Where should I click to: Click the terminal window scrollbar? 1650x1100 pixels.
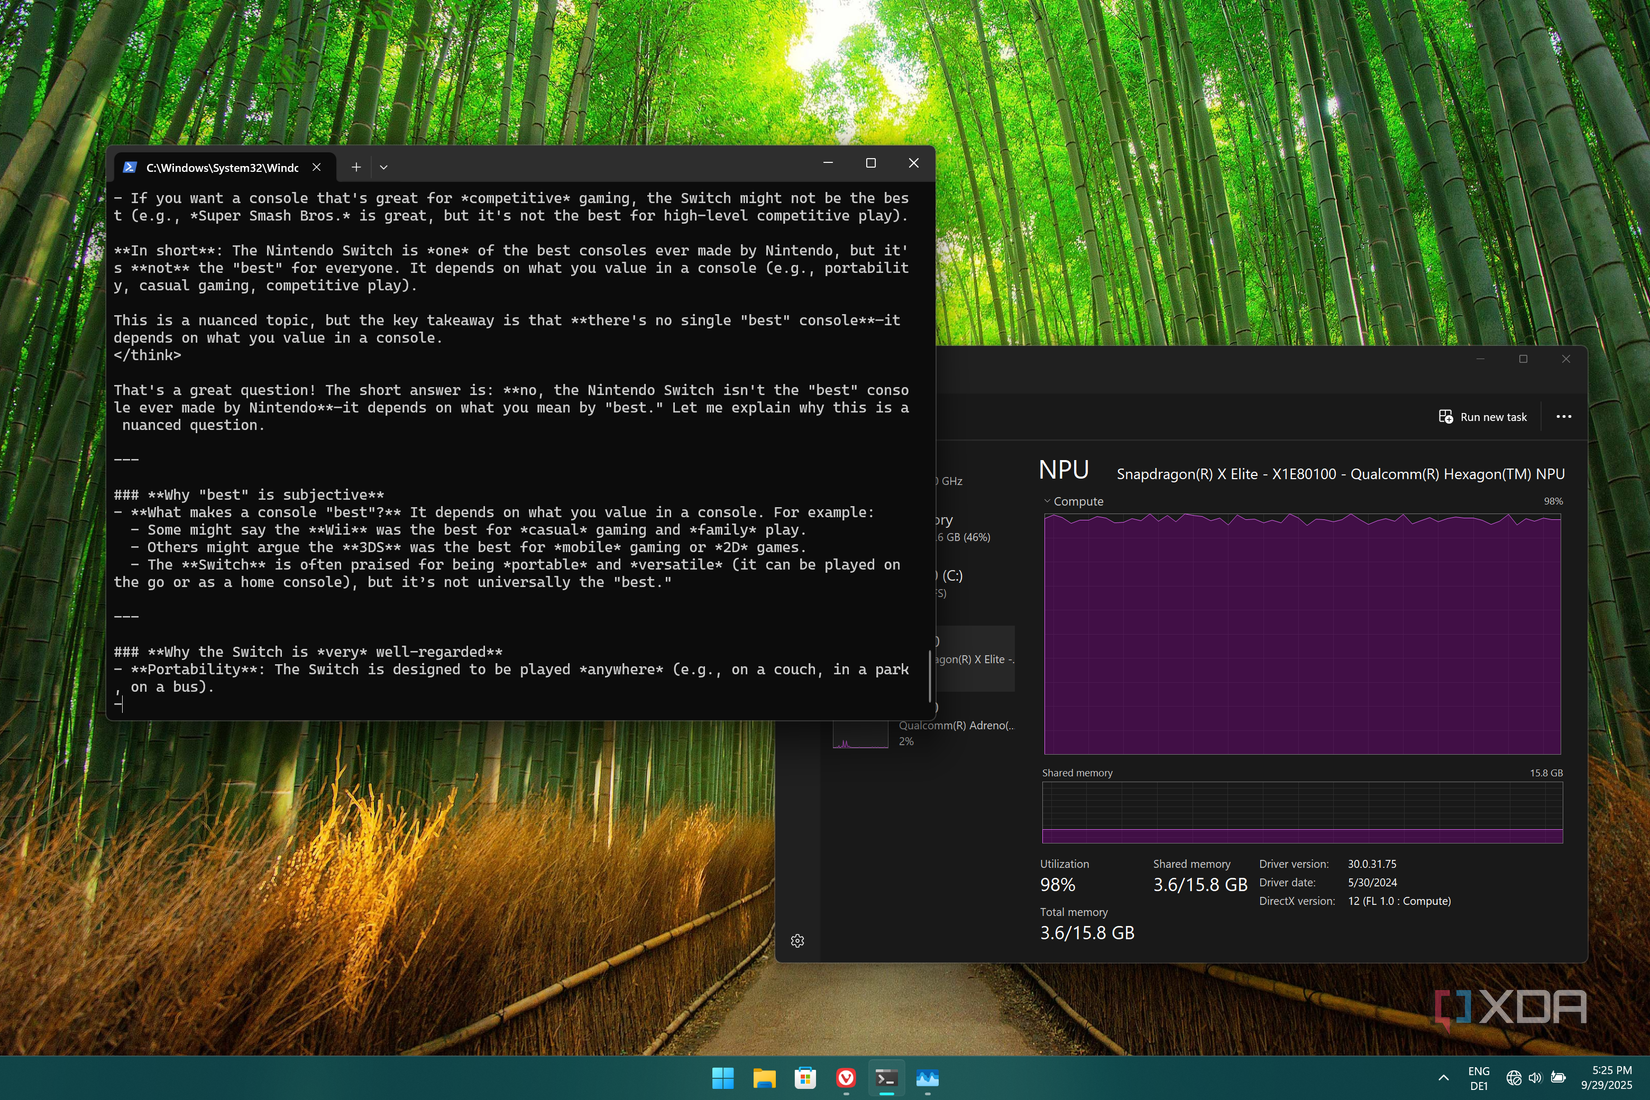(x=930, y=676)
